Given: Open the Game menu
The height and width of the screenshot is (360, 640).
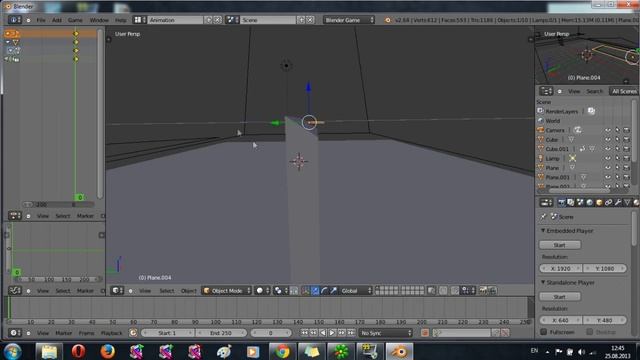Looking at the screenshot, I should tap(75, 20).
